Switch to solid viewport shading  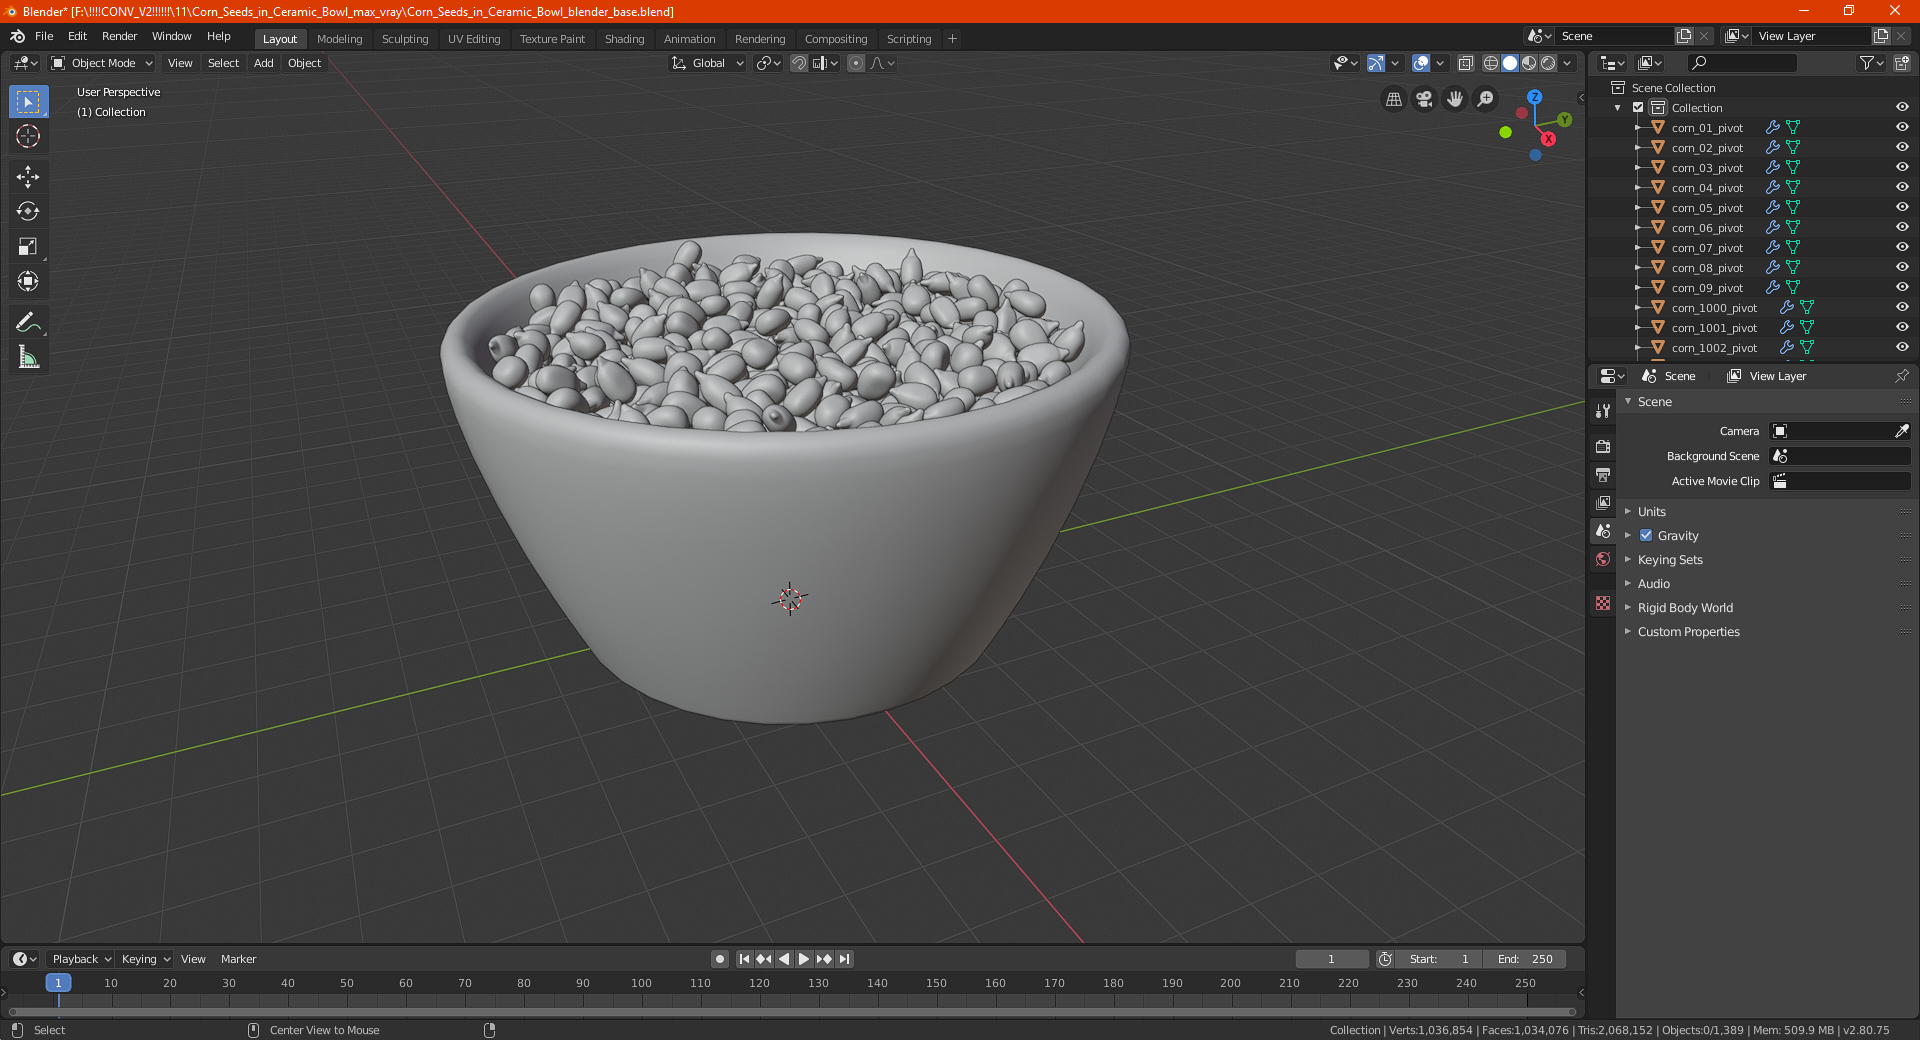(1510, 63)
